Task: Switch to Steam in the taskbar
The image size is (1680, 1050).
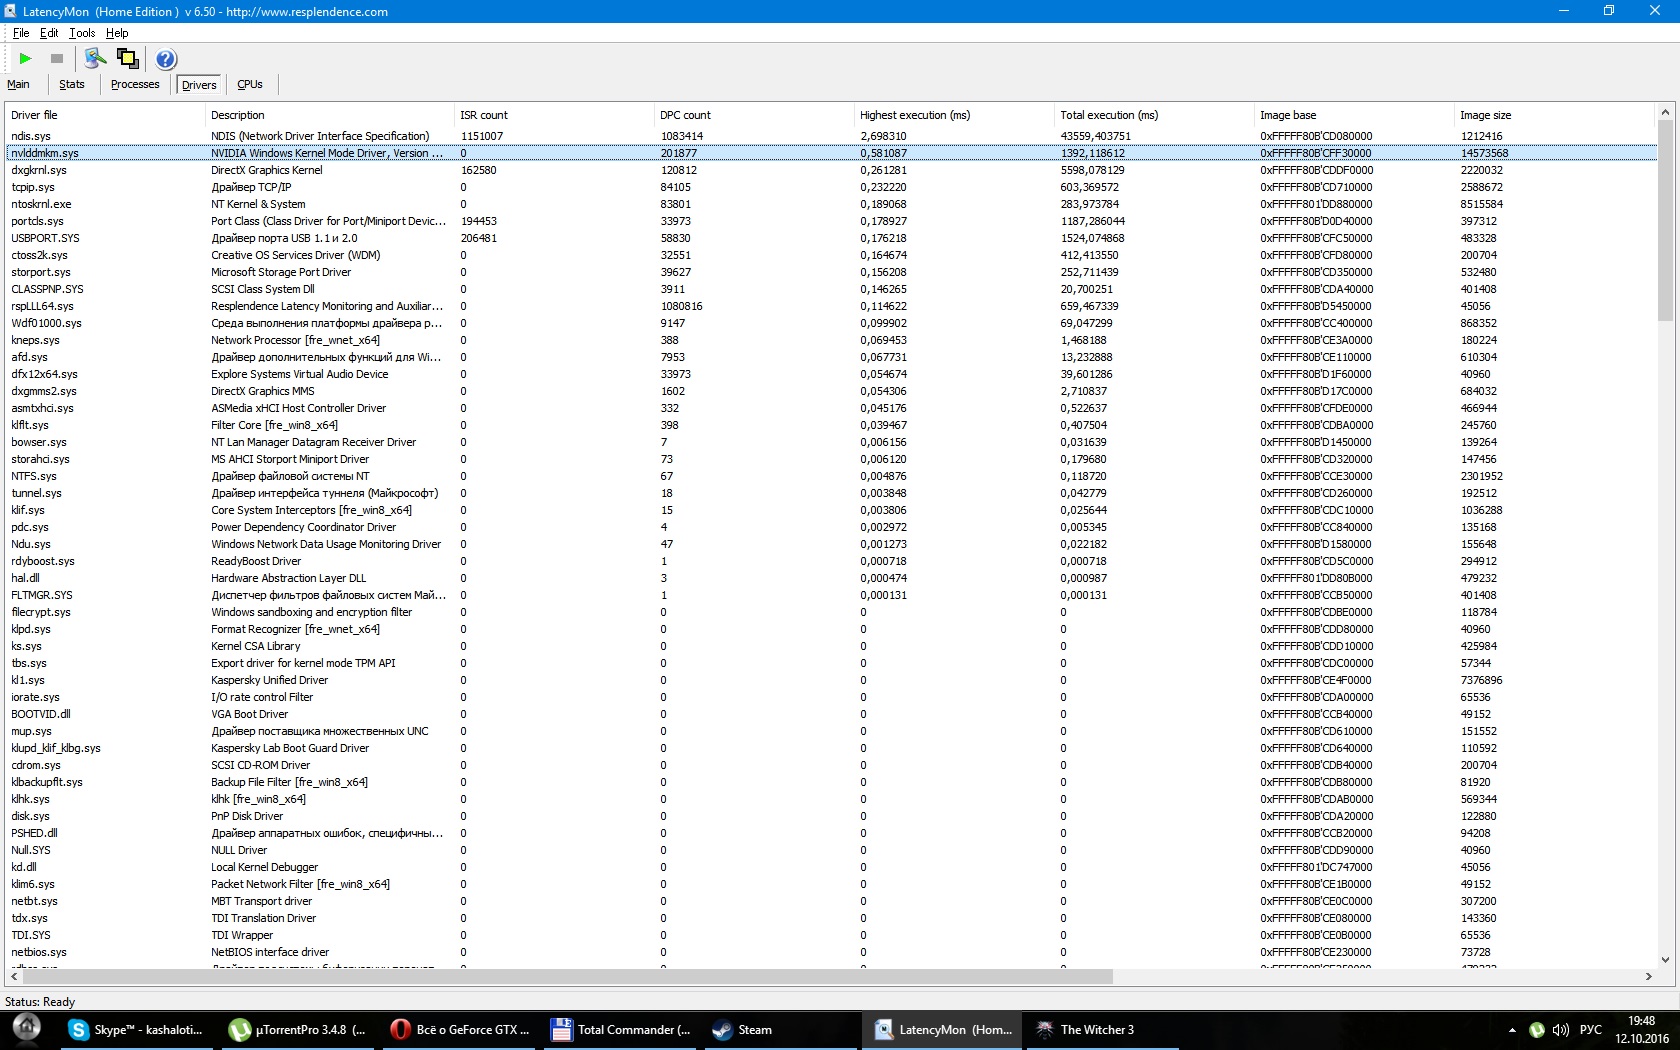Action: pyautogui.click(x=782, y=1029)
